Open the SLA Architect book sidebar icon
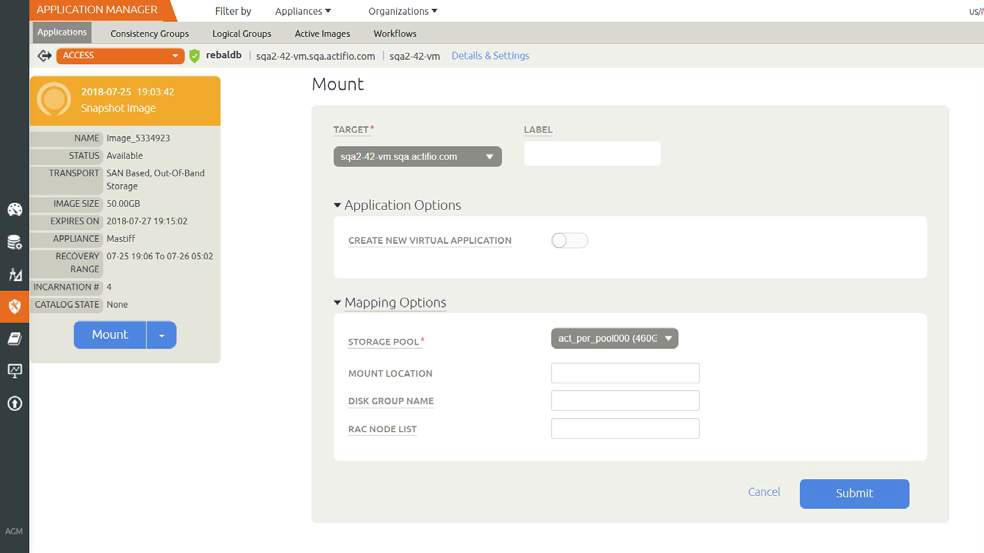This screenshot has height=553, width=984. [x=14, y=339]
